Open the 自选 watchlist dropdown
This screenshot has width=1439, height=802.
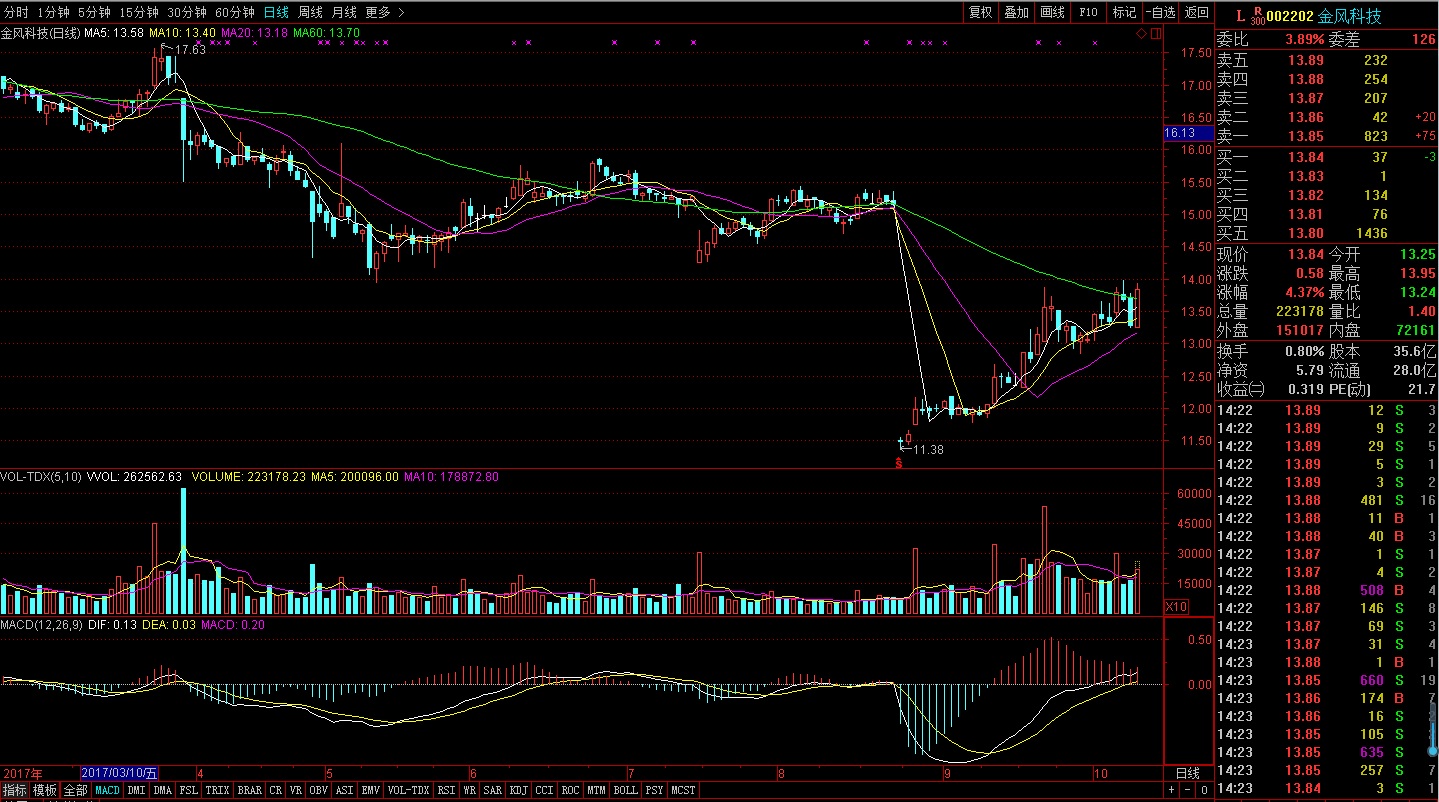(x=1160, y=12)
